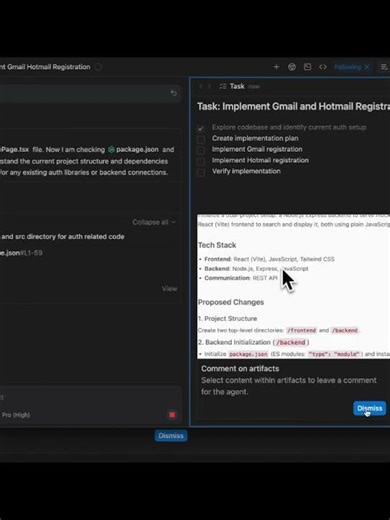Click the '1. Project Structure' line
The width and height of the screenshot is (390, 520).
pos(227,319)
